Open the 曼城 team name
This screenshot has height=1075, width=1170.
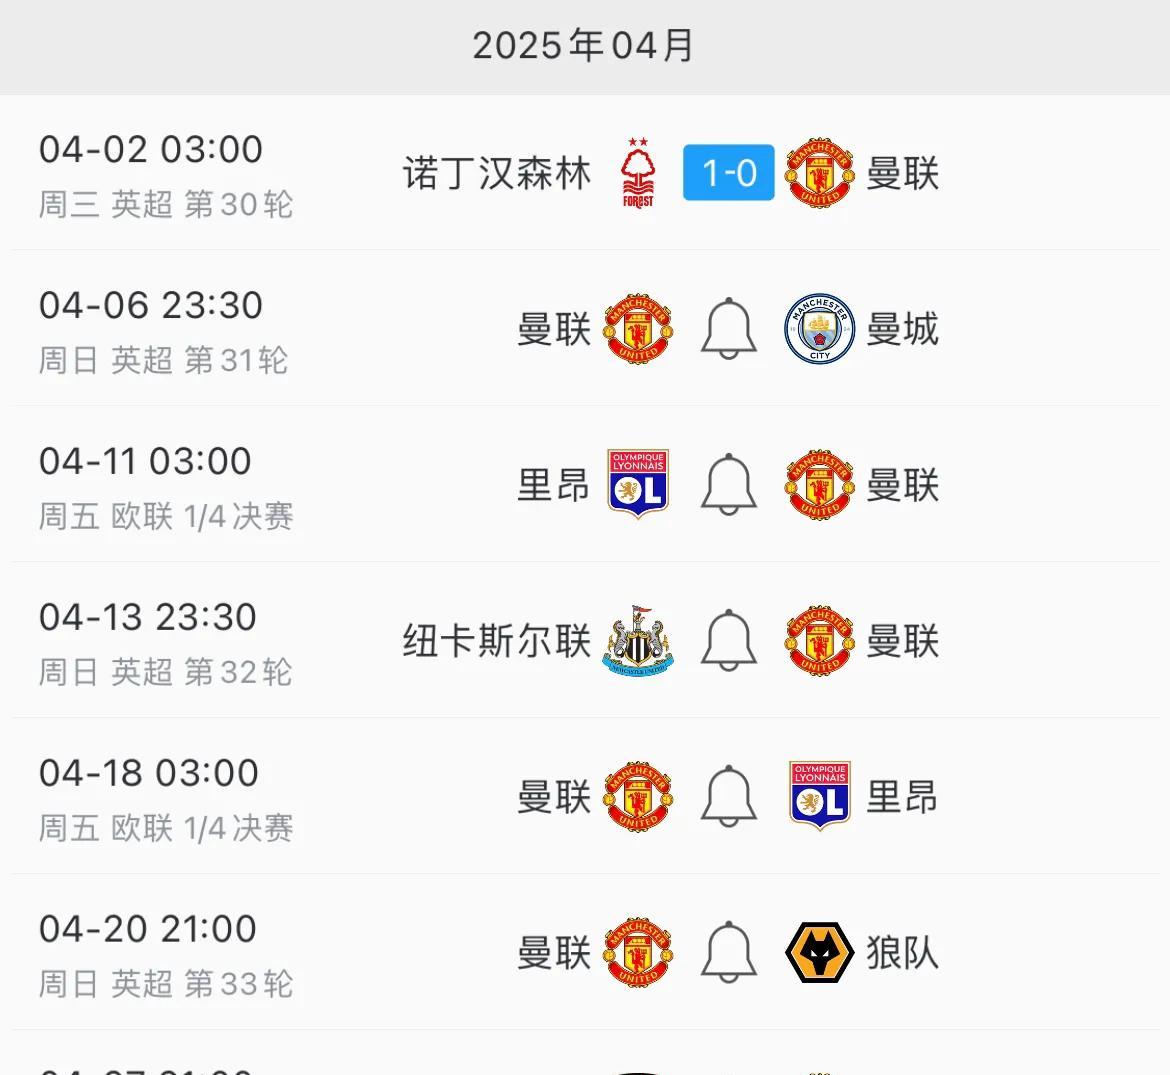pos(902,329)
